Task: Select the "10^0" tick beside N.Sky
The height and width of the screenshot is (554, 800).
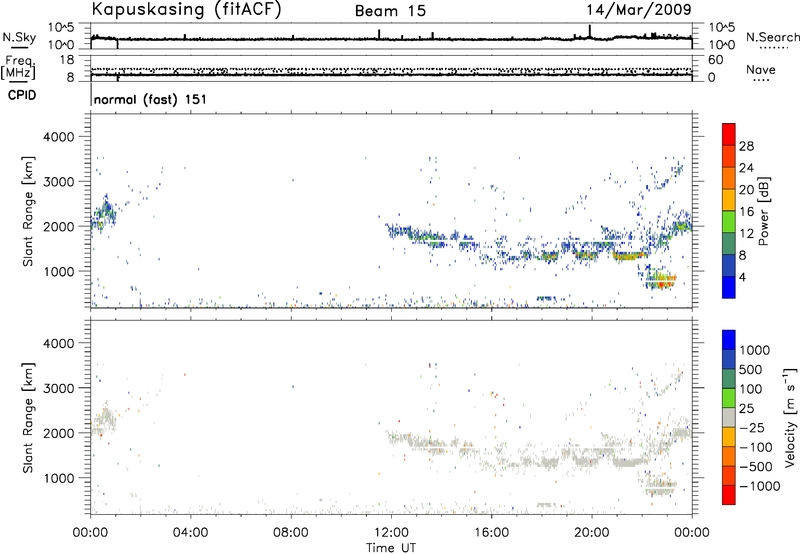Action: [x=61, y=44]
